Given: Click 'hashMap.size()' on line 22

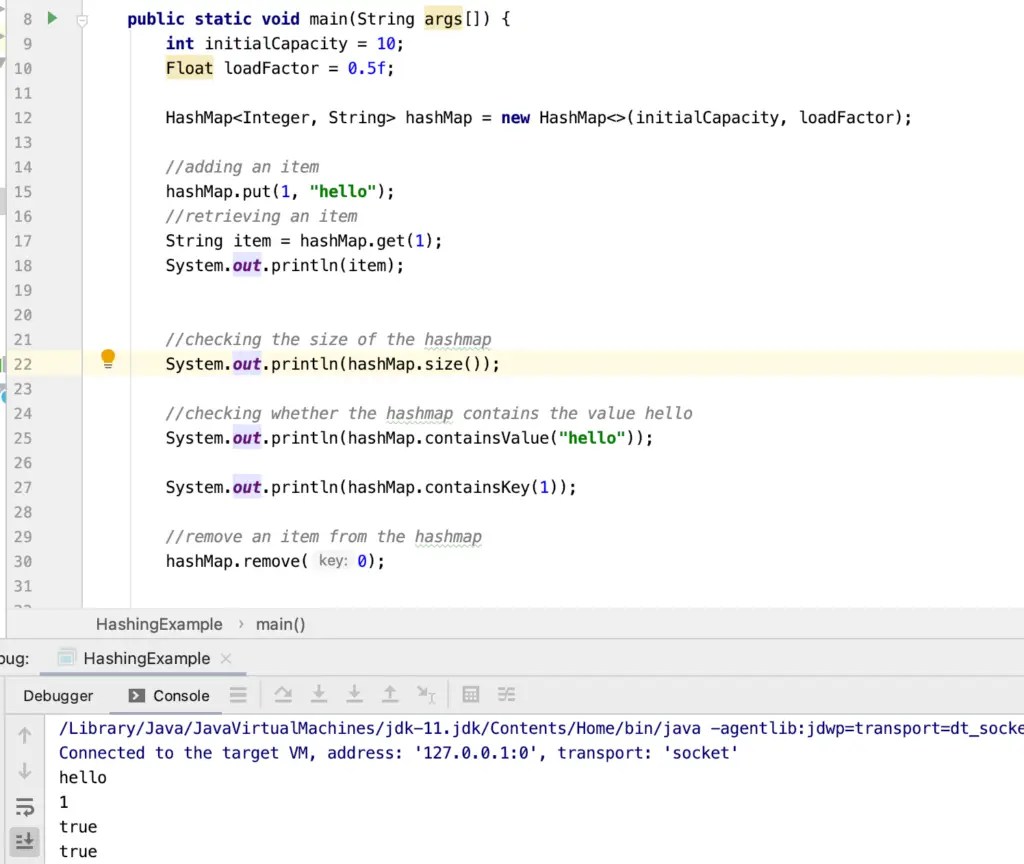Looking at the screenshot, I should (418, 364).
